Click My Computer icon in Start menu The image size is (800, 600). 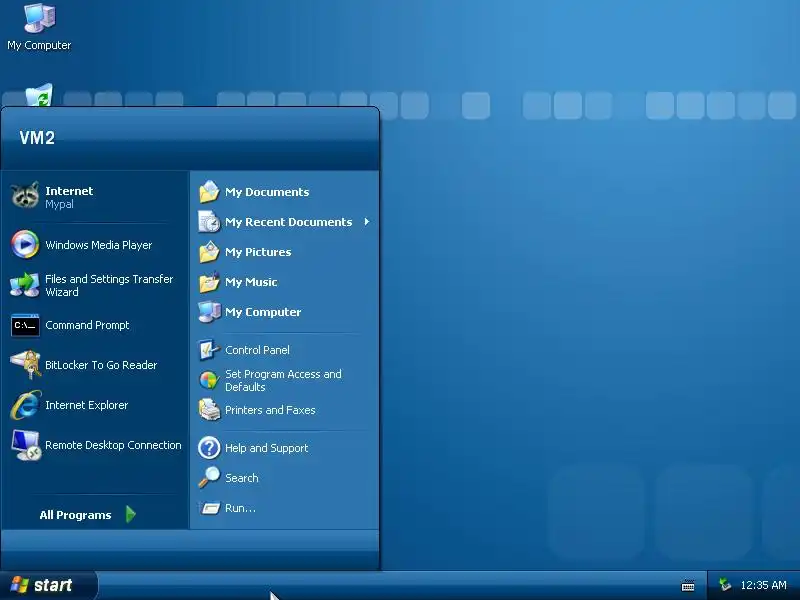tap(209, 312)
